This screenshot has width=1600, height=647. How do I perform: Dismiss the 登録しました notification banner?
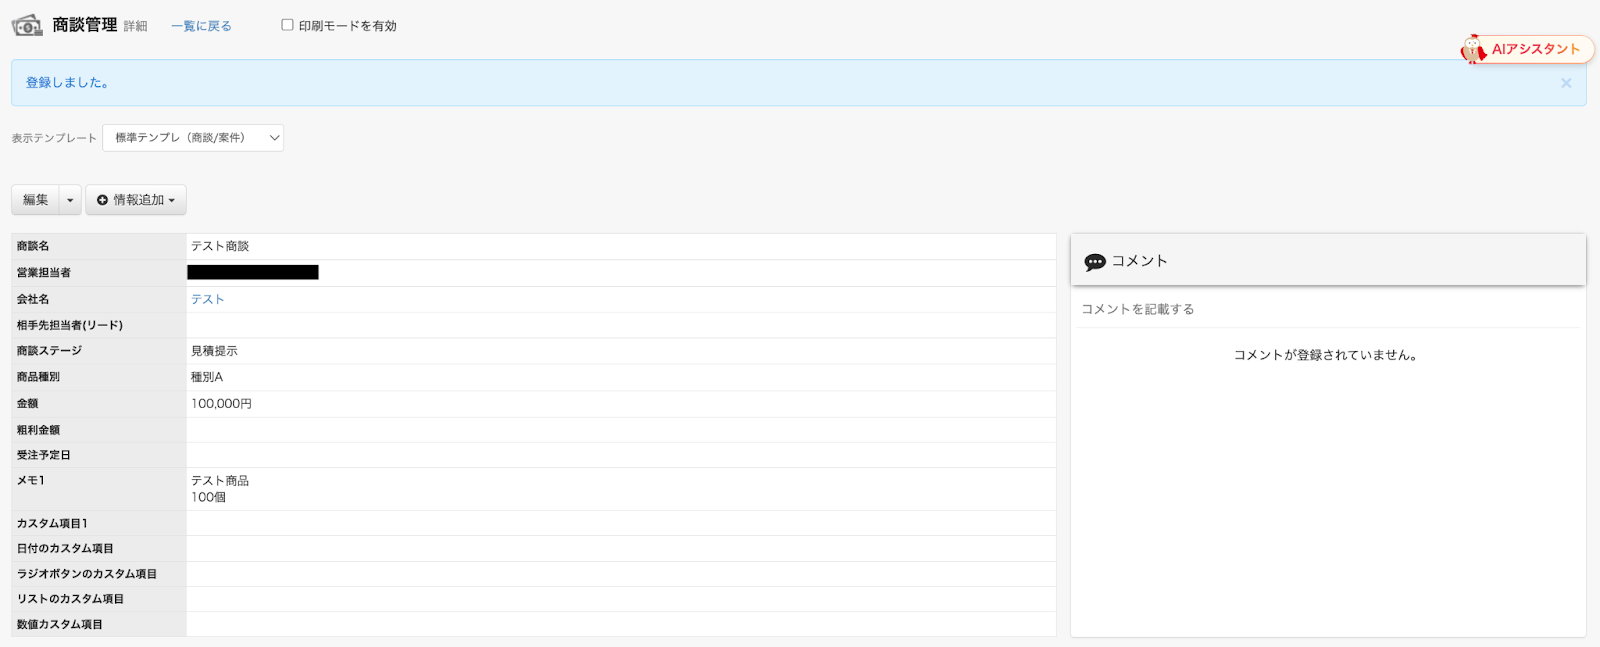[x=1566, y=83]
